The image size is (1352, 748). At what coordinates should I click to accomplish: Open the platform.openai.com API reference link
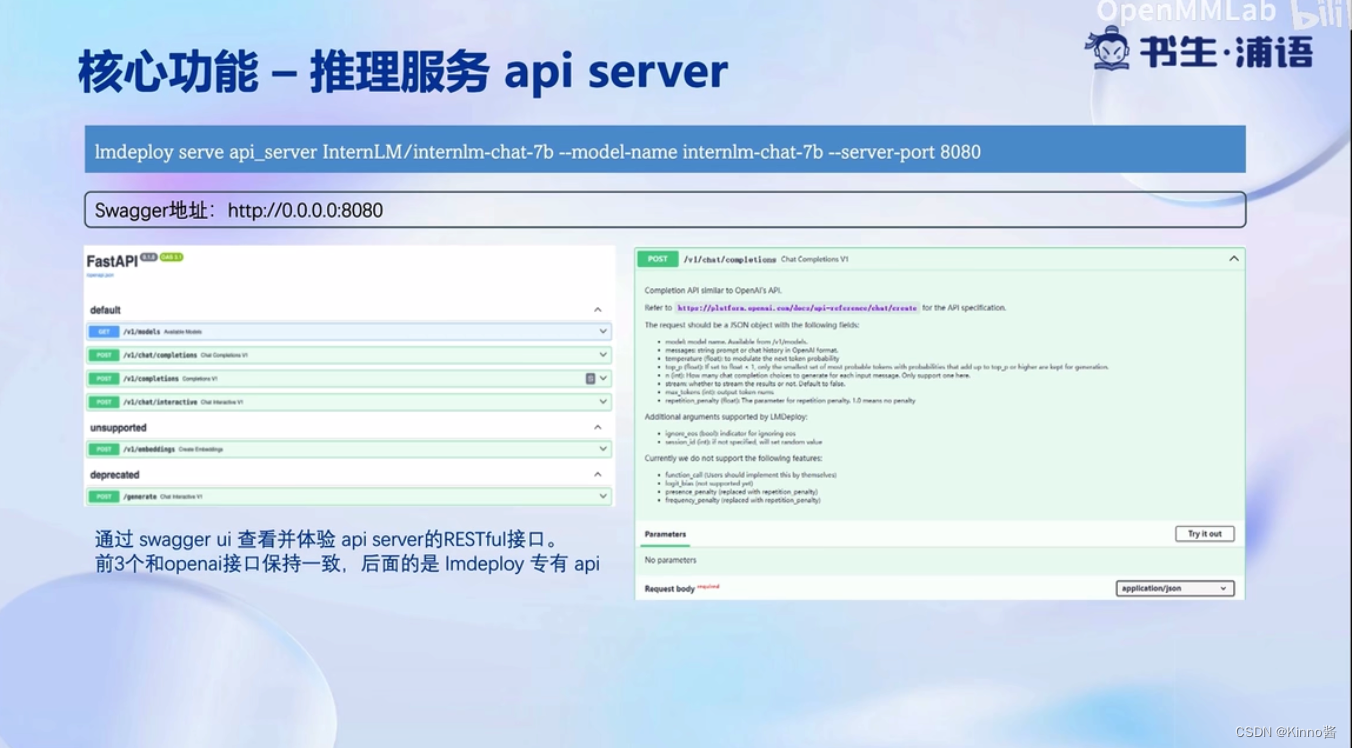coord(797,308)
